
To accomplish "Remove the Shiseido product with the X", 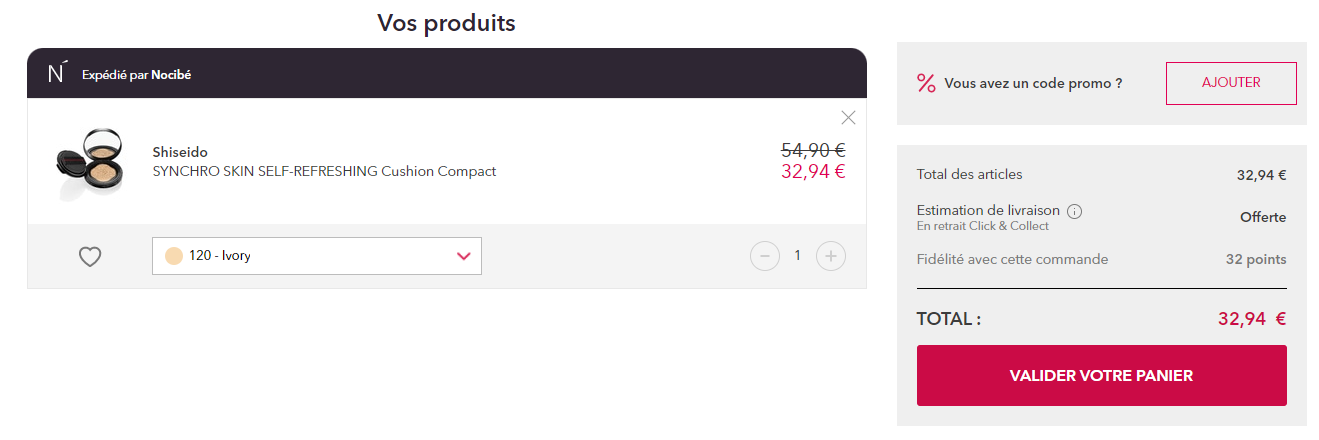I will pyautogui.click(x=848, y=118).
